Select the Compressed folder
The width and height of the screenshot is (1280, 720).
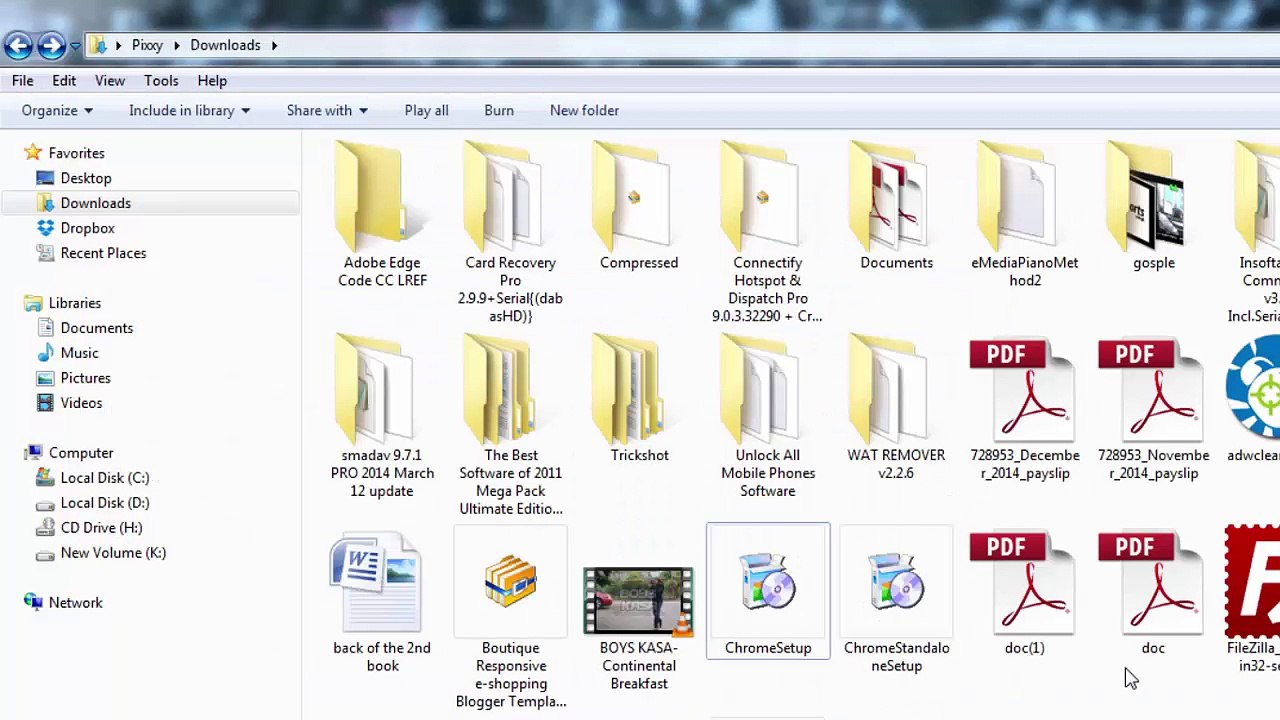(x=639, y=206)
